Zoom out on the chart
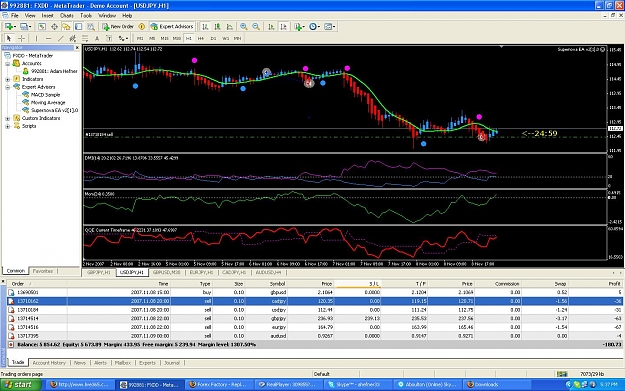 click(x=256, y=26)
